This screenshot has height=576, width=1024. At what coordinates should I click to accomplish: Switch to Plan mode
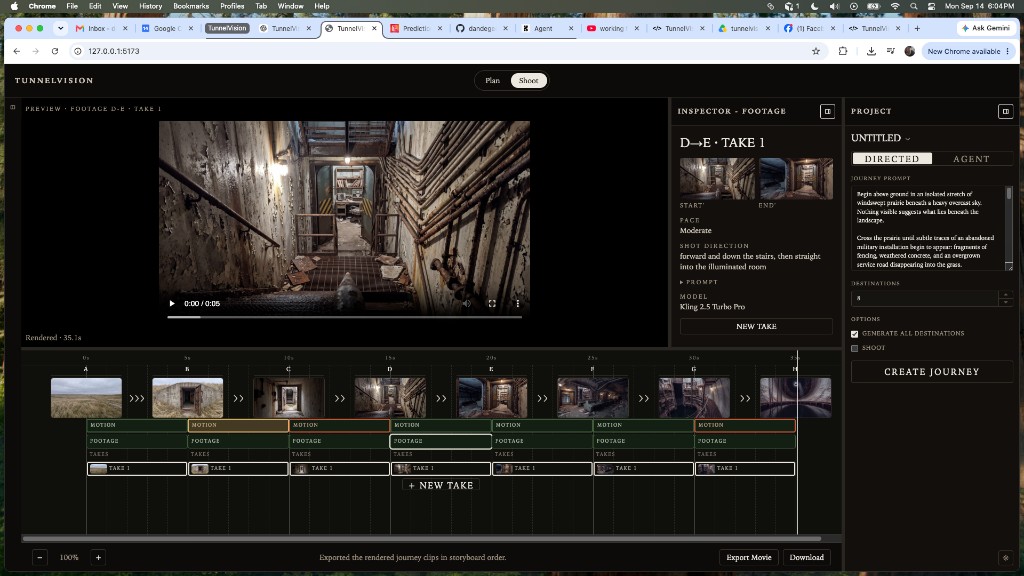pos(492,80)
